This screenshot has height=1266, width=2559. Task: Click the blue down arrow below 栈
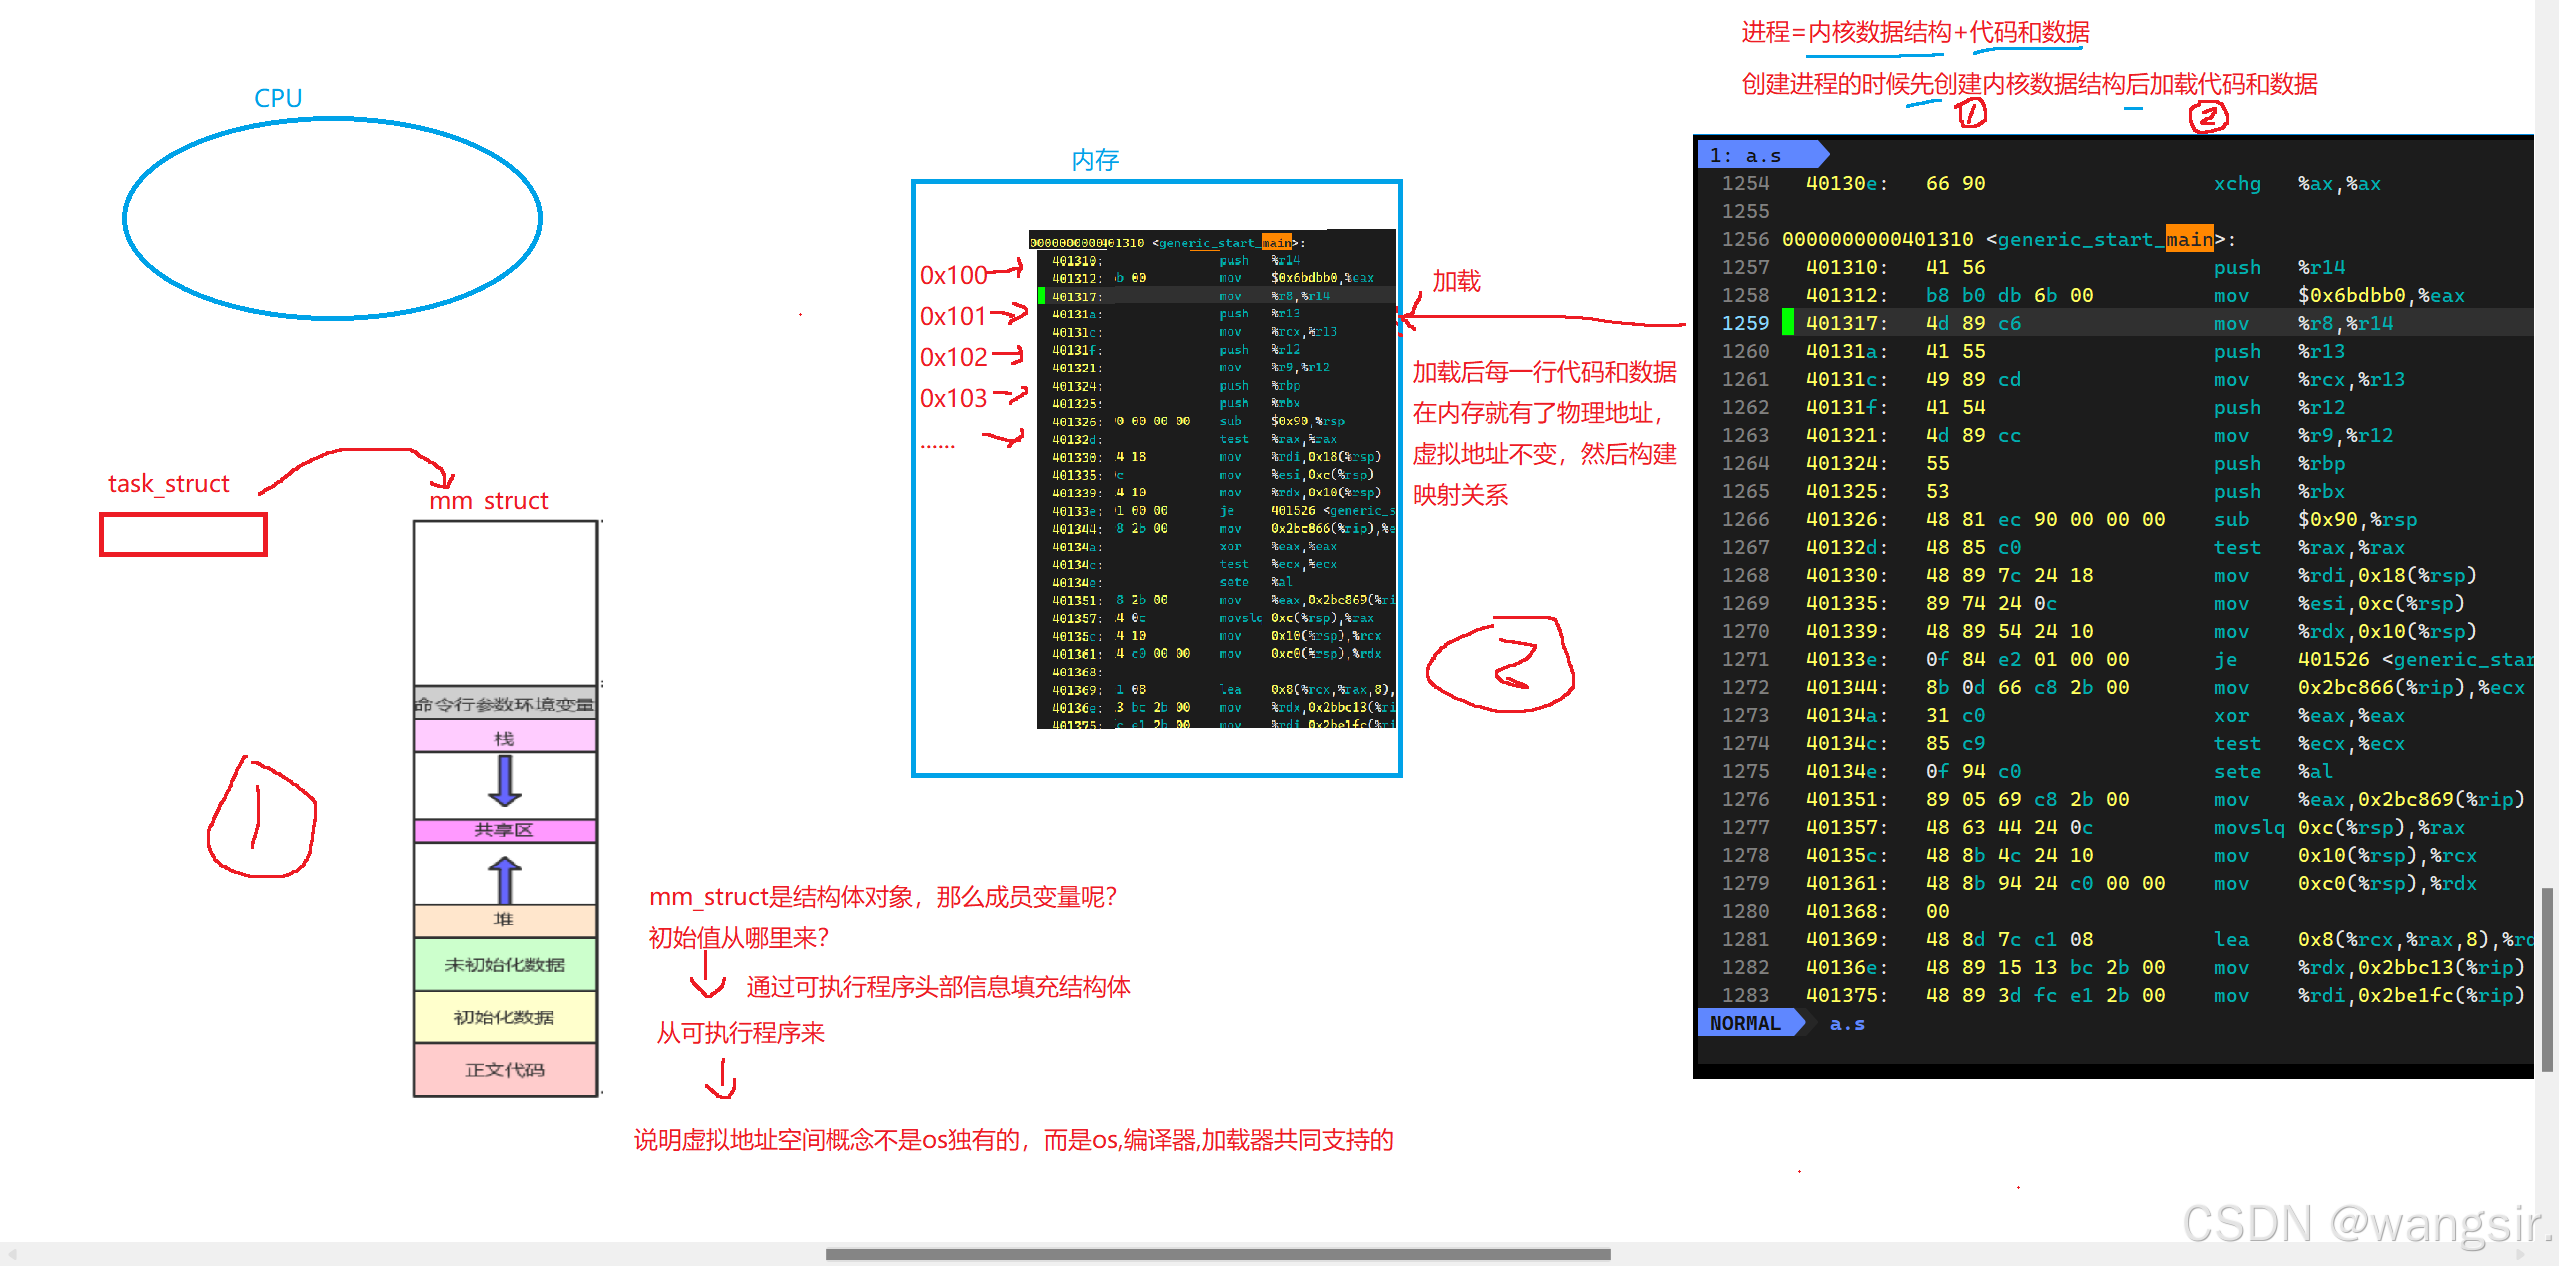pos(505,781)
